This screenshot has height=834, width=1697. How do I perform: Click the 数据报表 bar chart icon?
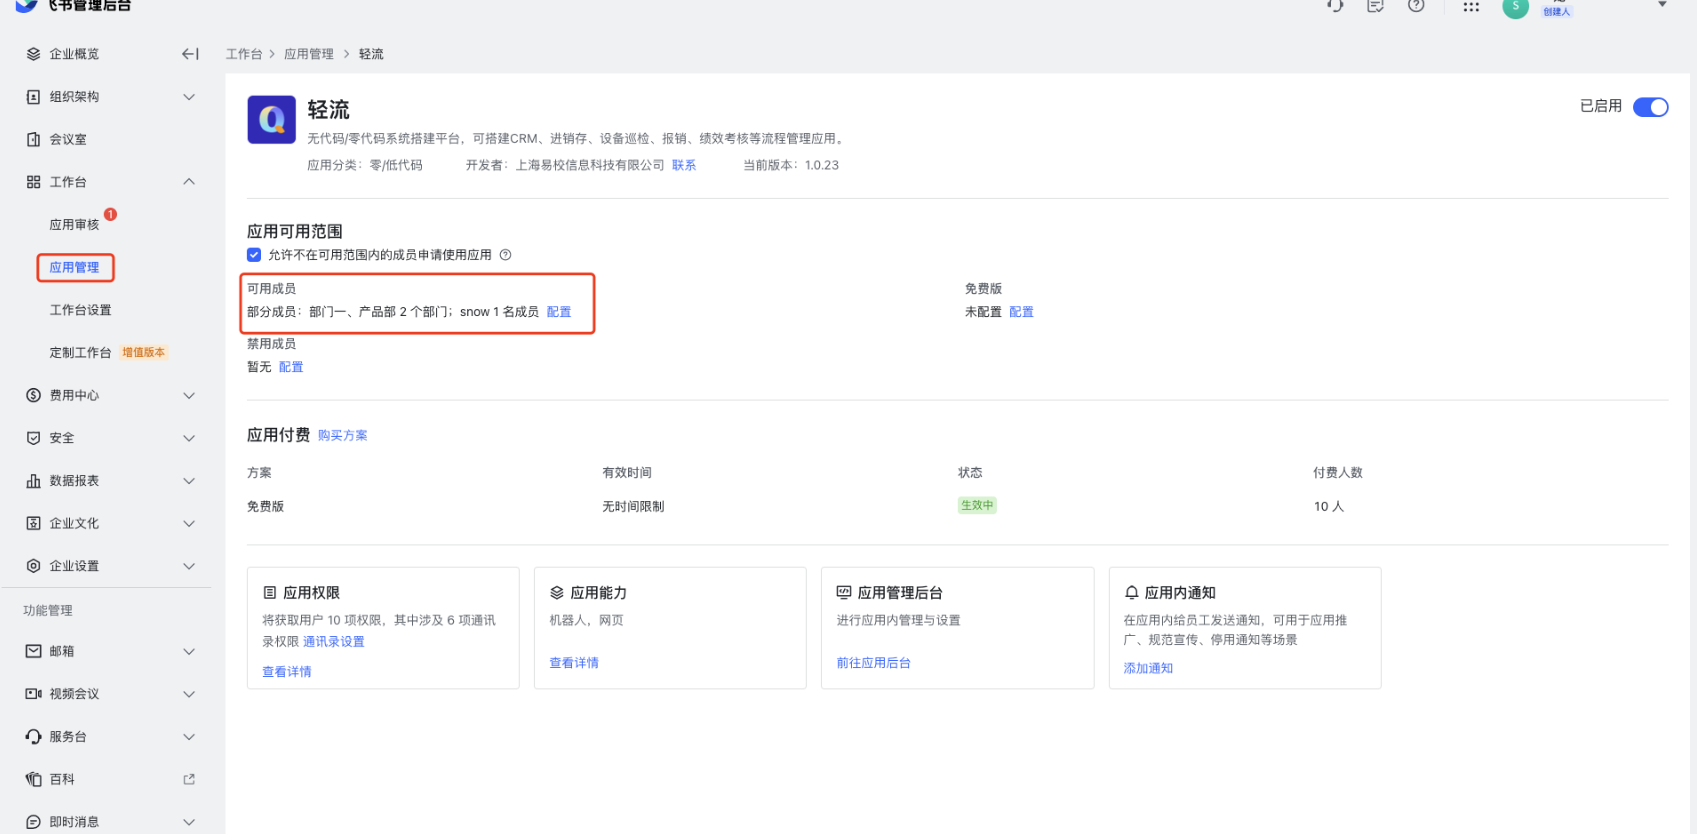[33, 481]
